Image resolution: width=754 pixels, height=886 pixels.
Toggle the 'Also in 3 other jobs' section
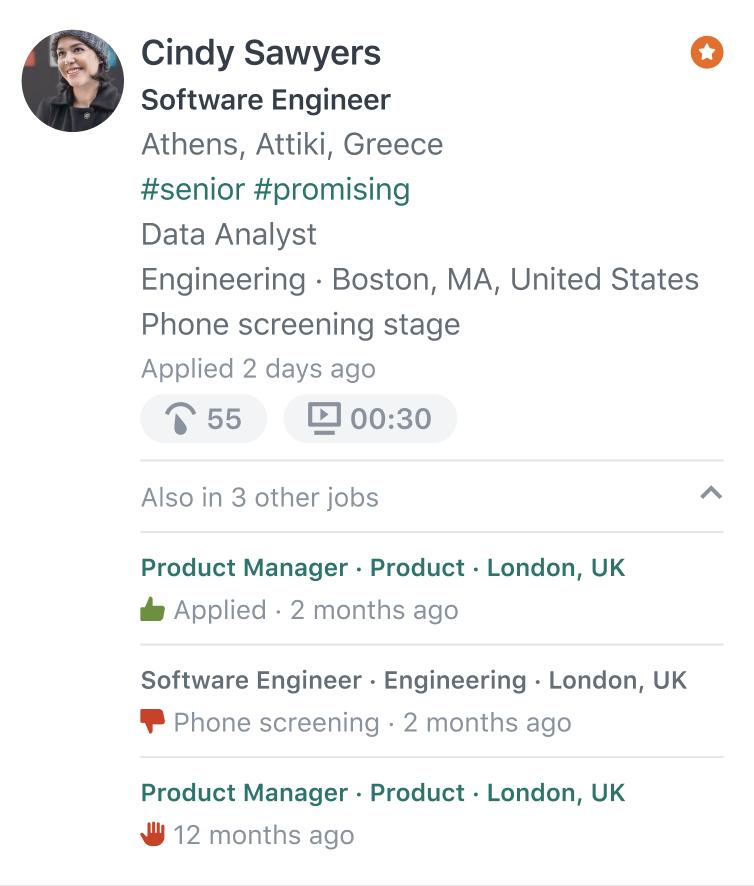[432, 497]
